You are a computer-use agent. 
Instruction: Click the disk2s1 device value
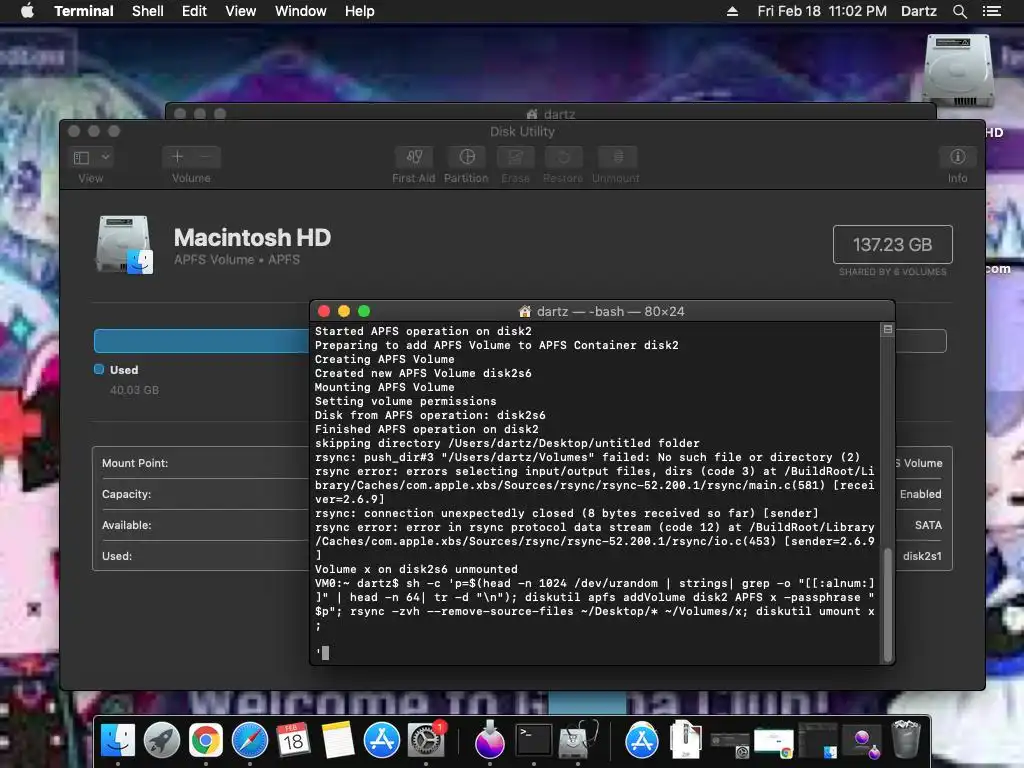[x=922, y=556]
